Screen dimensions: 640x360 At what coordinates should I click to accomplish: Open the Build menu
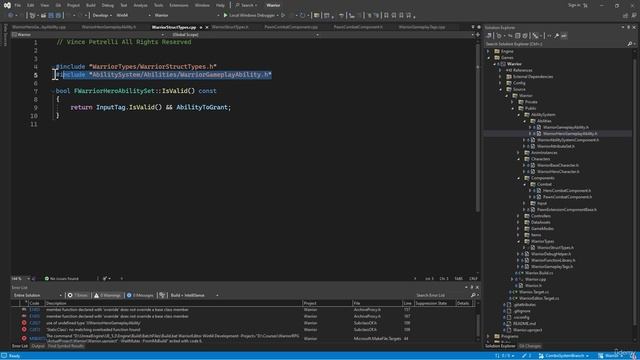(91, 5)
